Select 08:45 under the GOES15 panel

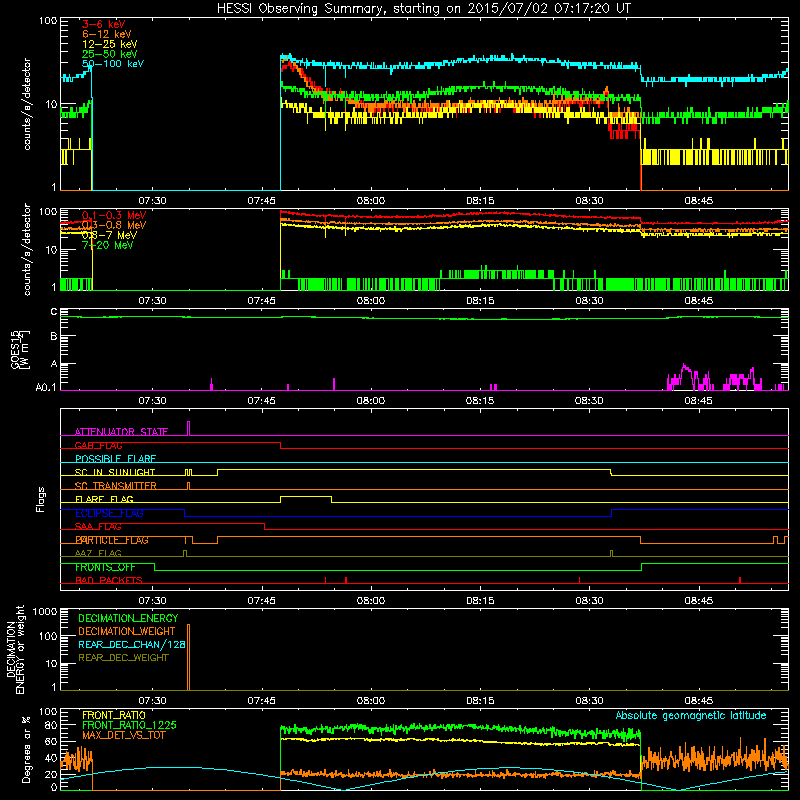(698, 401)
